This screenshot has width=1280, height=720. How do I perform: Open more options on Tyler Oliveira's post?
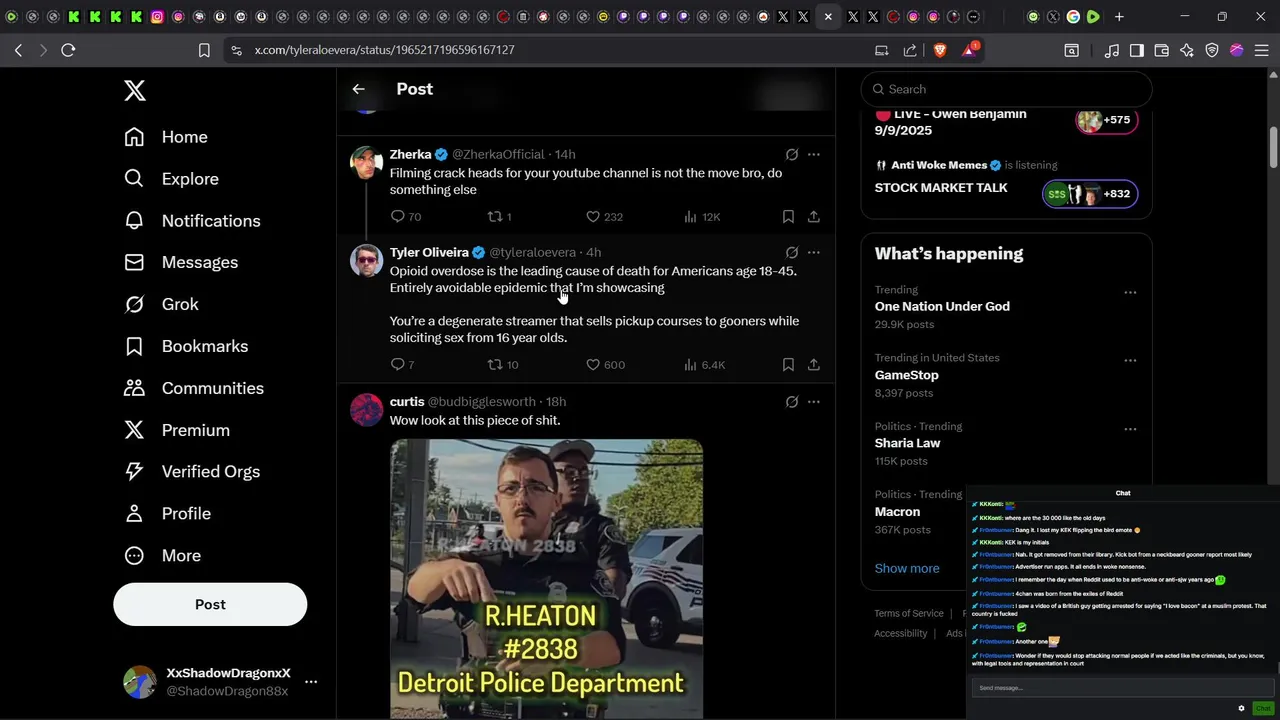[814, 252]
